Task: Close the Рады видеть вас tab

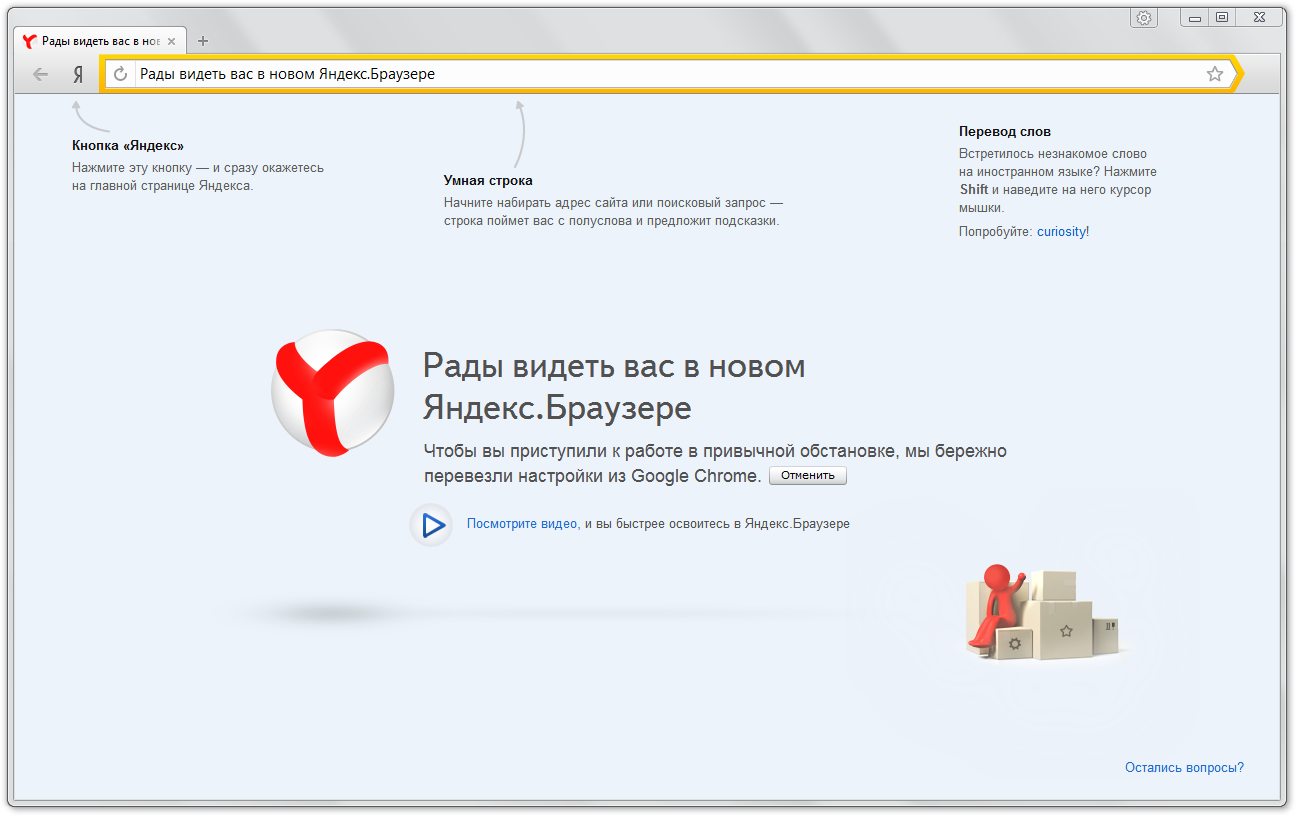Action: [171, 41]
